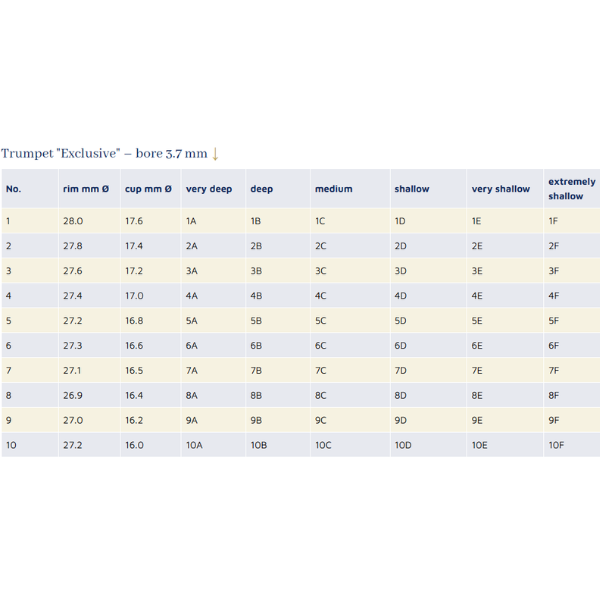This screenshot has height=600, width=600.
Task: Click the "medium" column header
Action: click(x=333, y=189)
